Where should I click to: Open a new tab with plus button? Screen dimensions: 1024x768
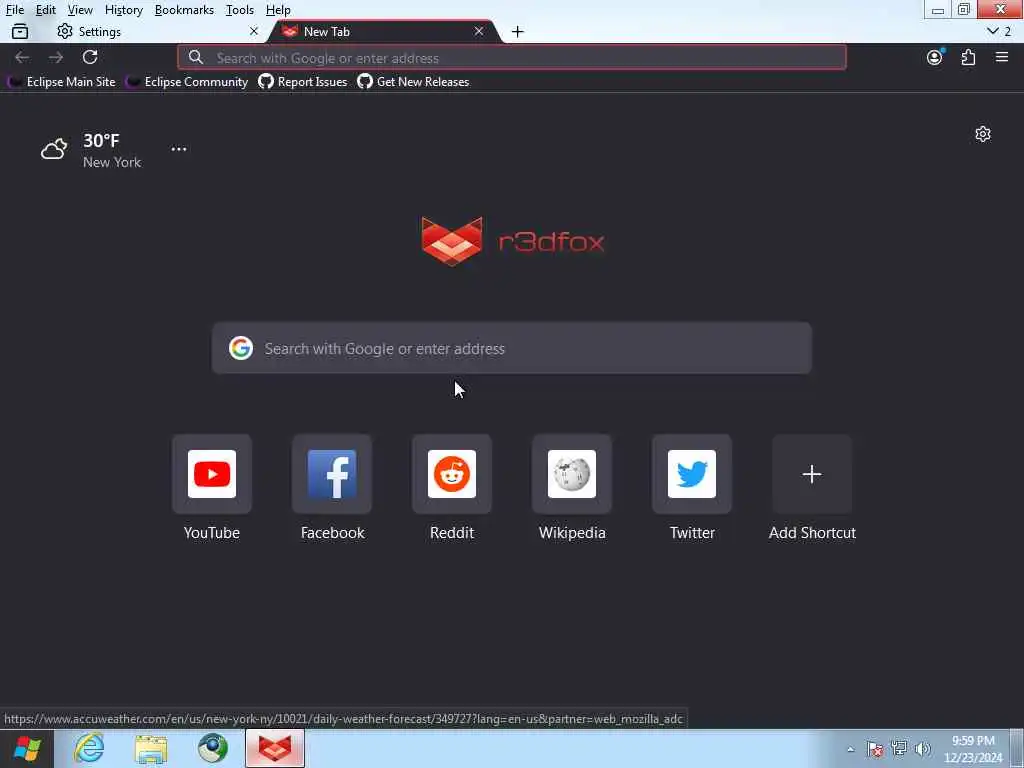click(518, 31)
